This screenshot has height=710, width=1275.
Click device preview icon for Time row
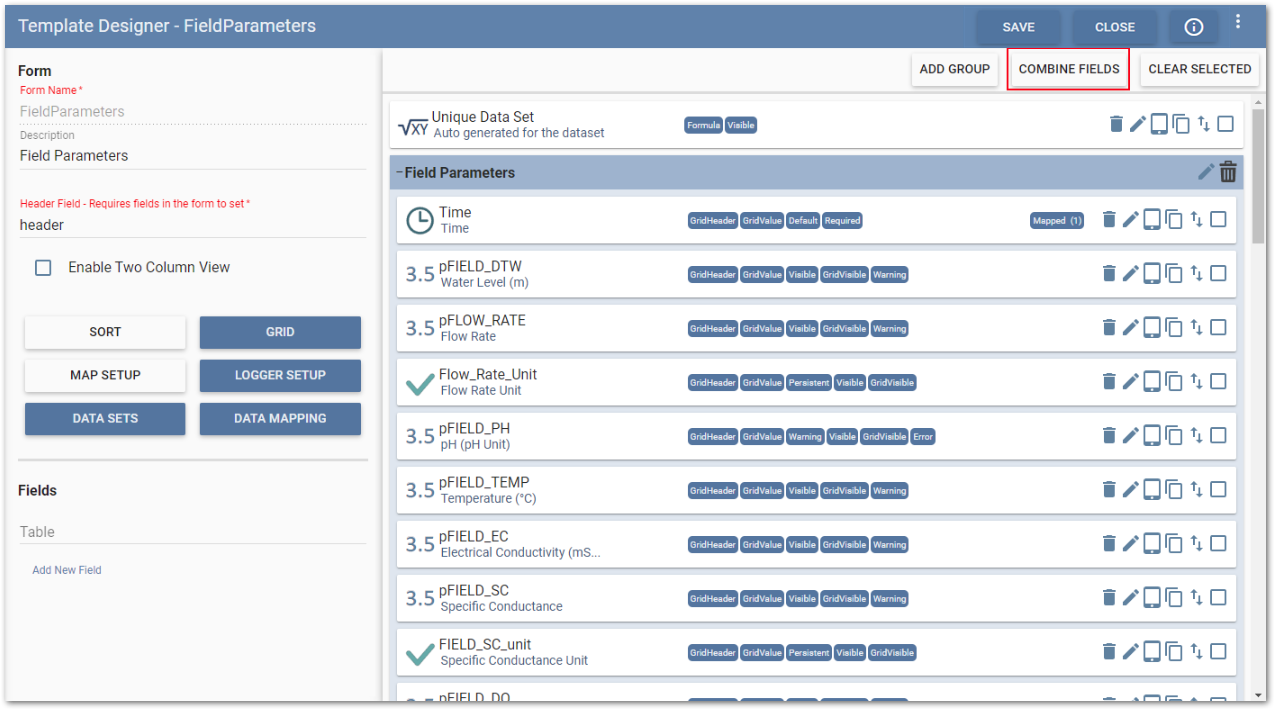[x=1152, y=219]
